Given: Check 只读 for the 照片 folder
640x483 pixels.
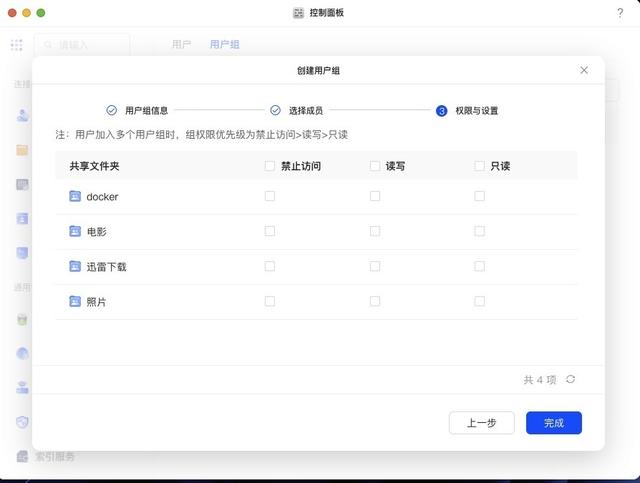Looking at the screenshot, I should [480, 301].
